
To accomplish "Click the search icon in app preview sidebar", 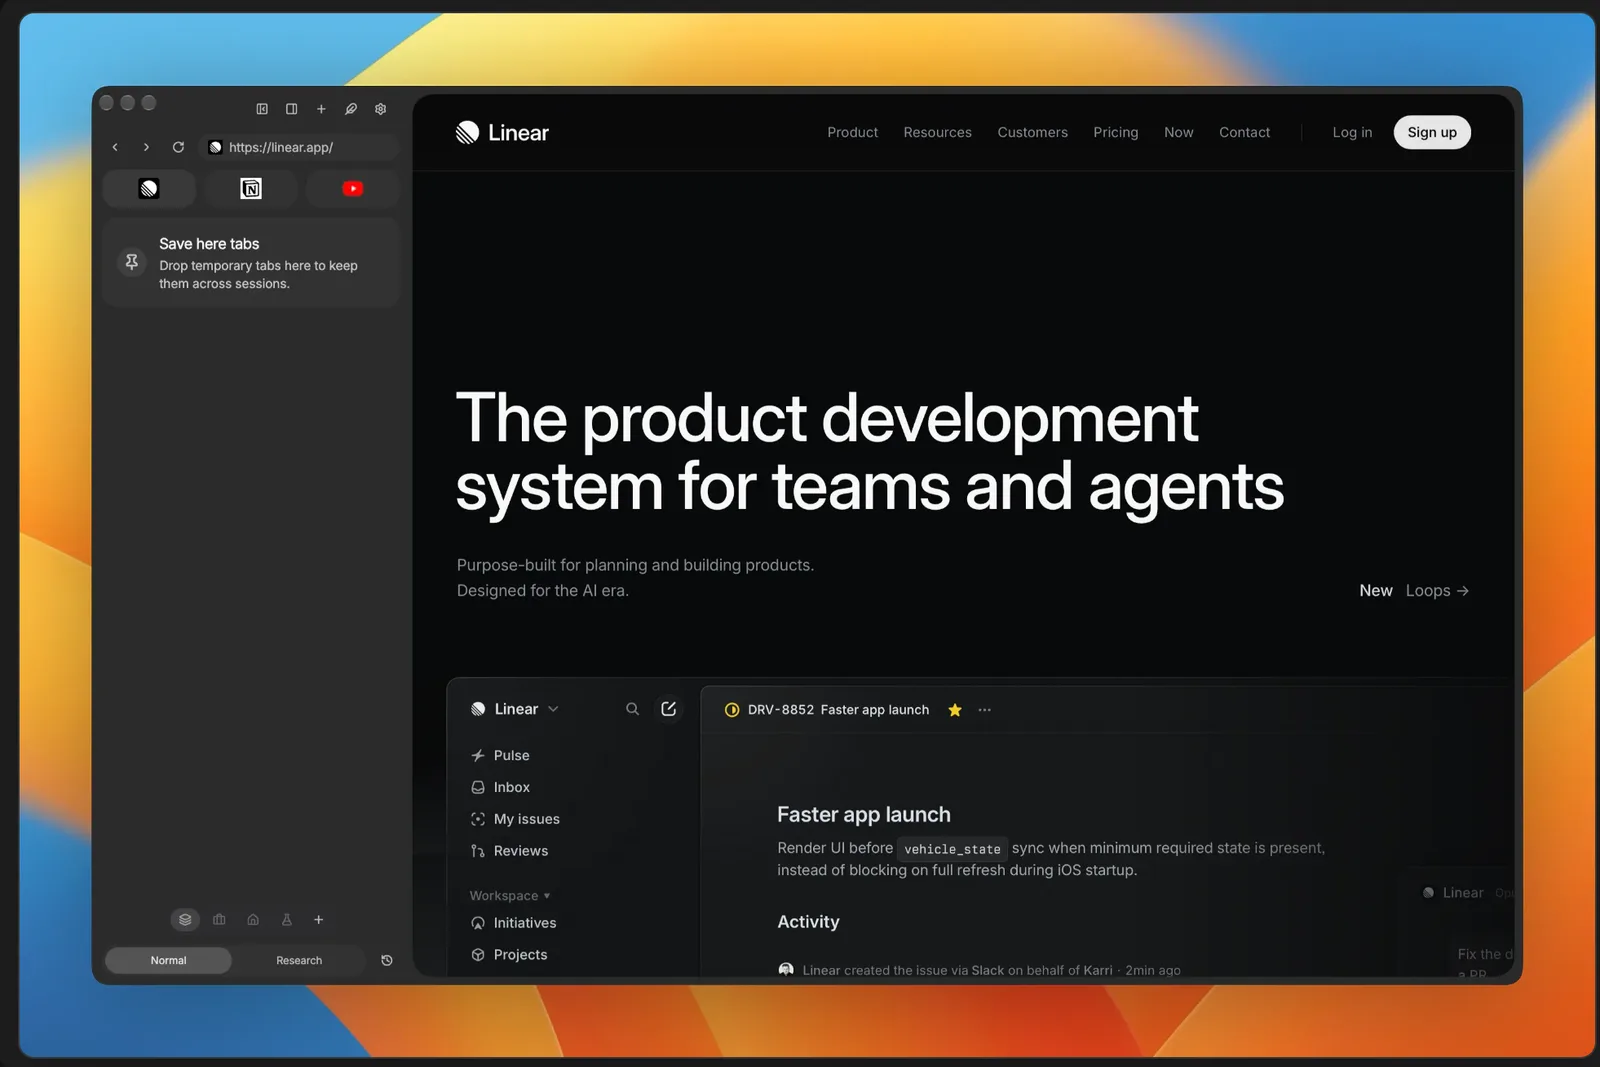I will pyautogui.click(x=632, y=709).
